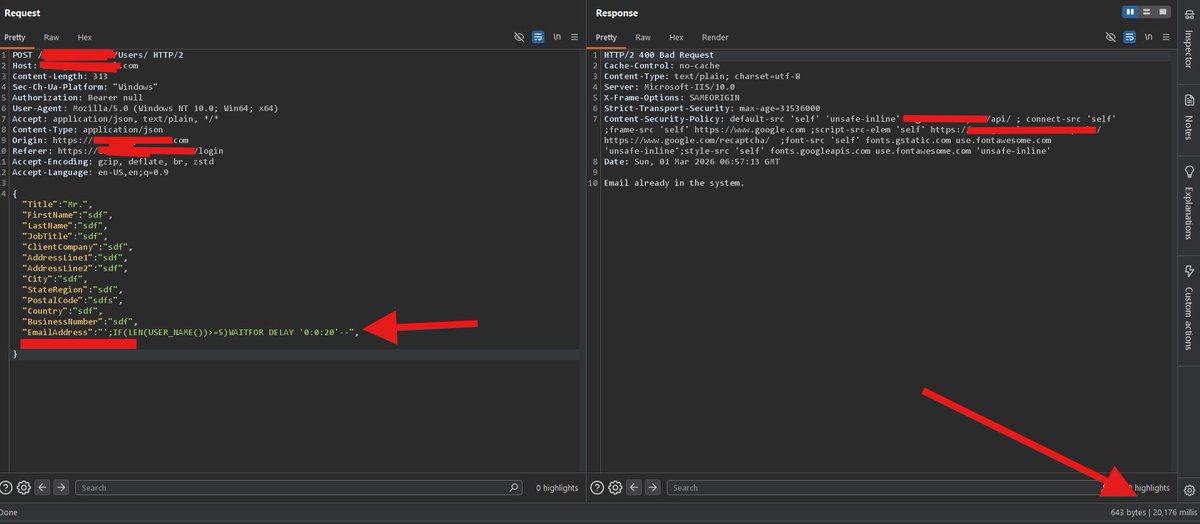Click the Request search field
Viewport: 1200px width, 524px height.
pos(299,488)
